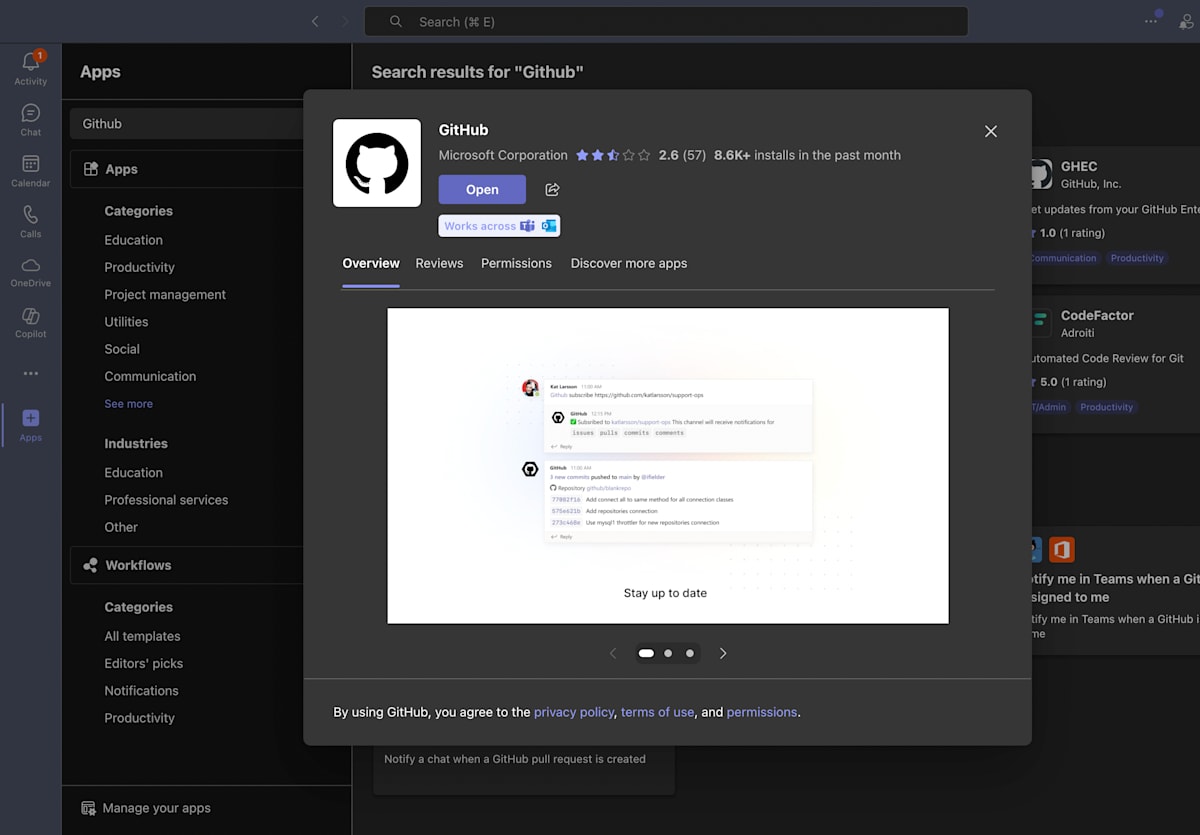Open the privacy policy link
The width and height of the screenshot is (1200, 835).
(x=574, y=711)
